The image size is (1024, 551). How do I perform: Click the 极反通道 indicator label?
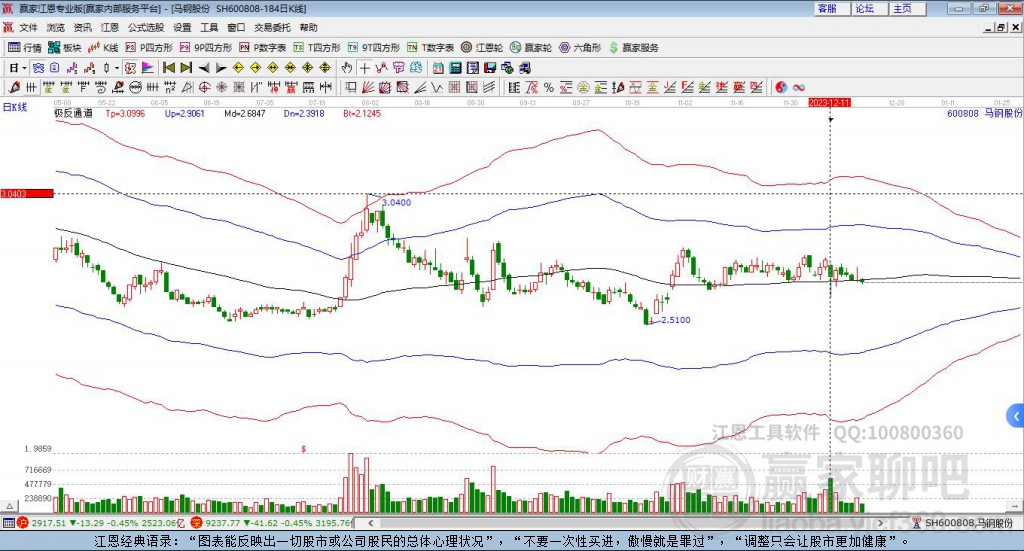73,114
